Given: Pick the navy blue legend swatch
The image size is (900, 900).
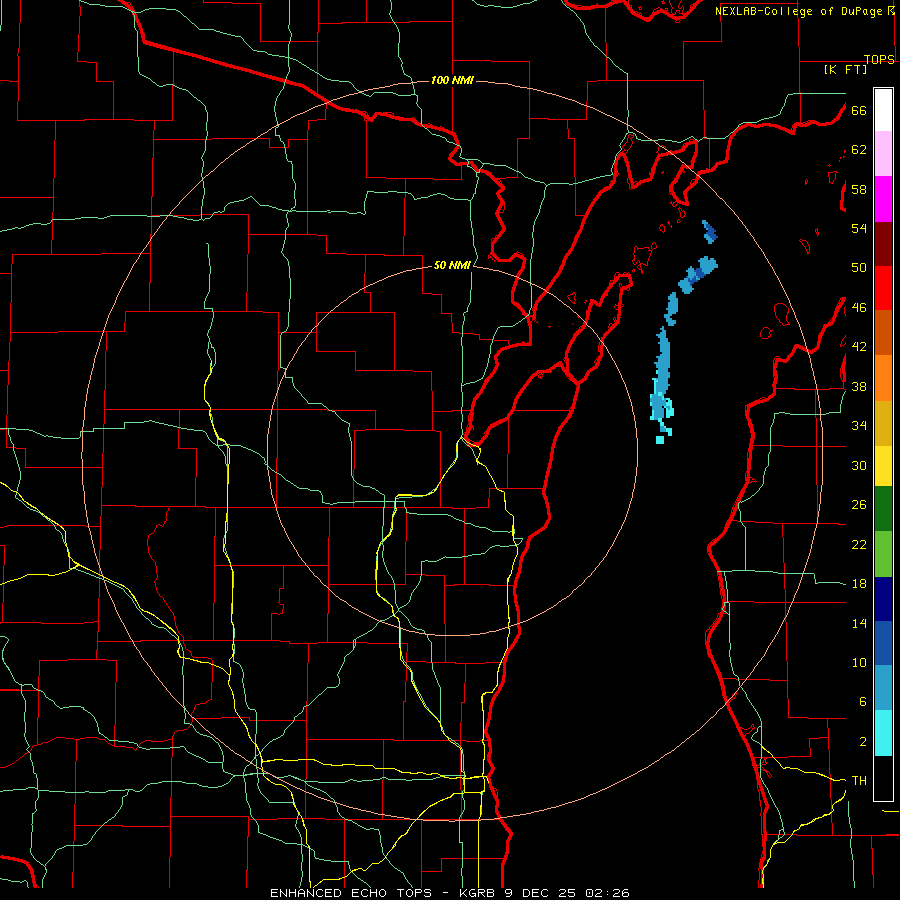Looking at the screenshot, I should [883, 599].
